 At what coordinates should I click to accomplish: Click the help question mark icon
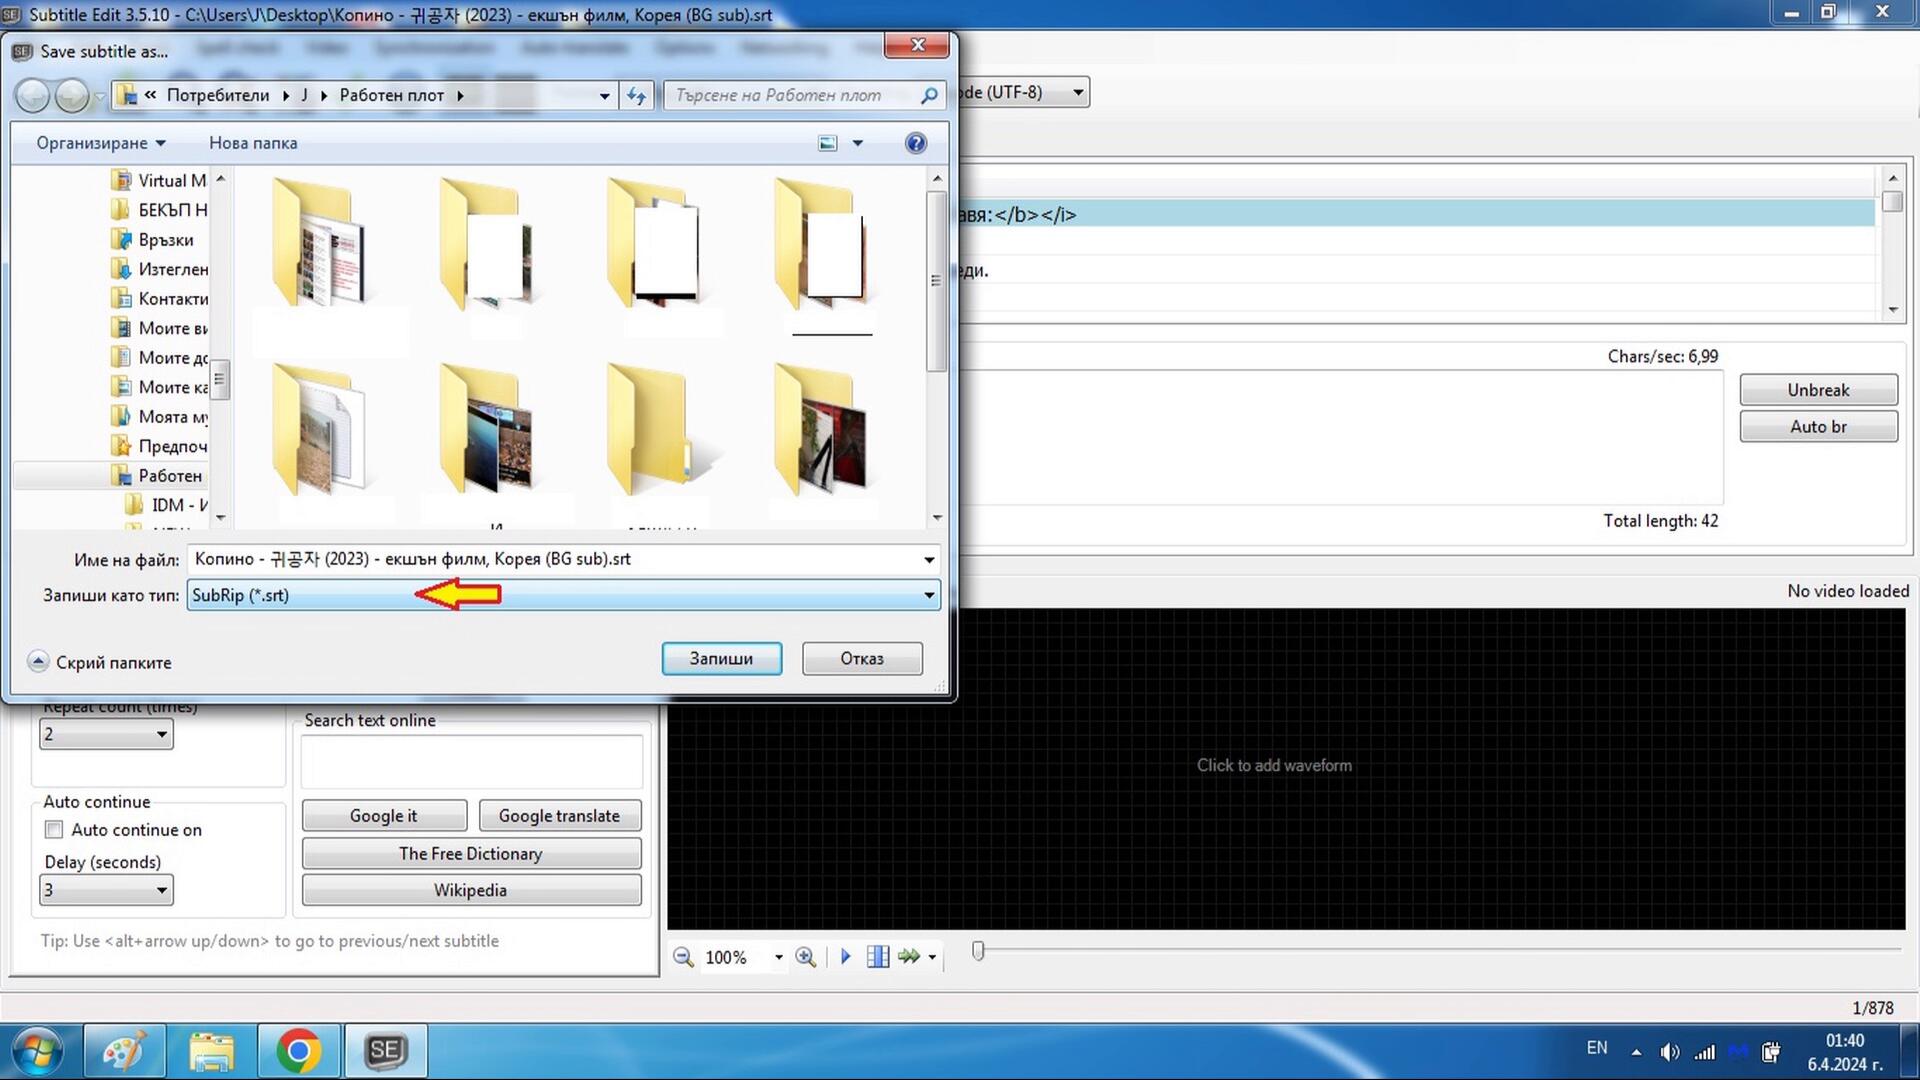(915, 143)
